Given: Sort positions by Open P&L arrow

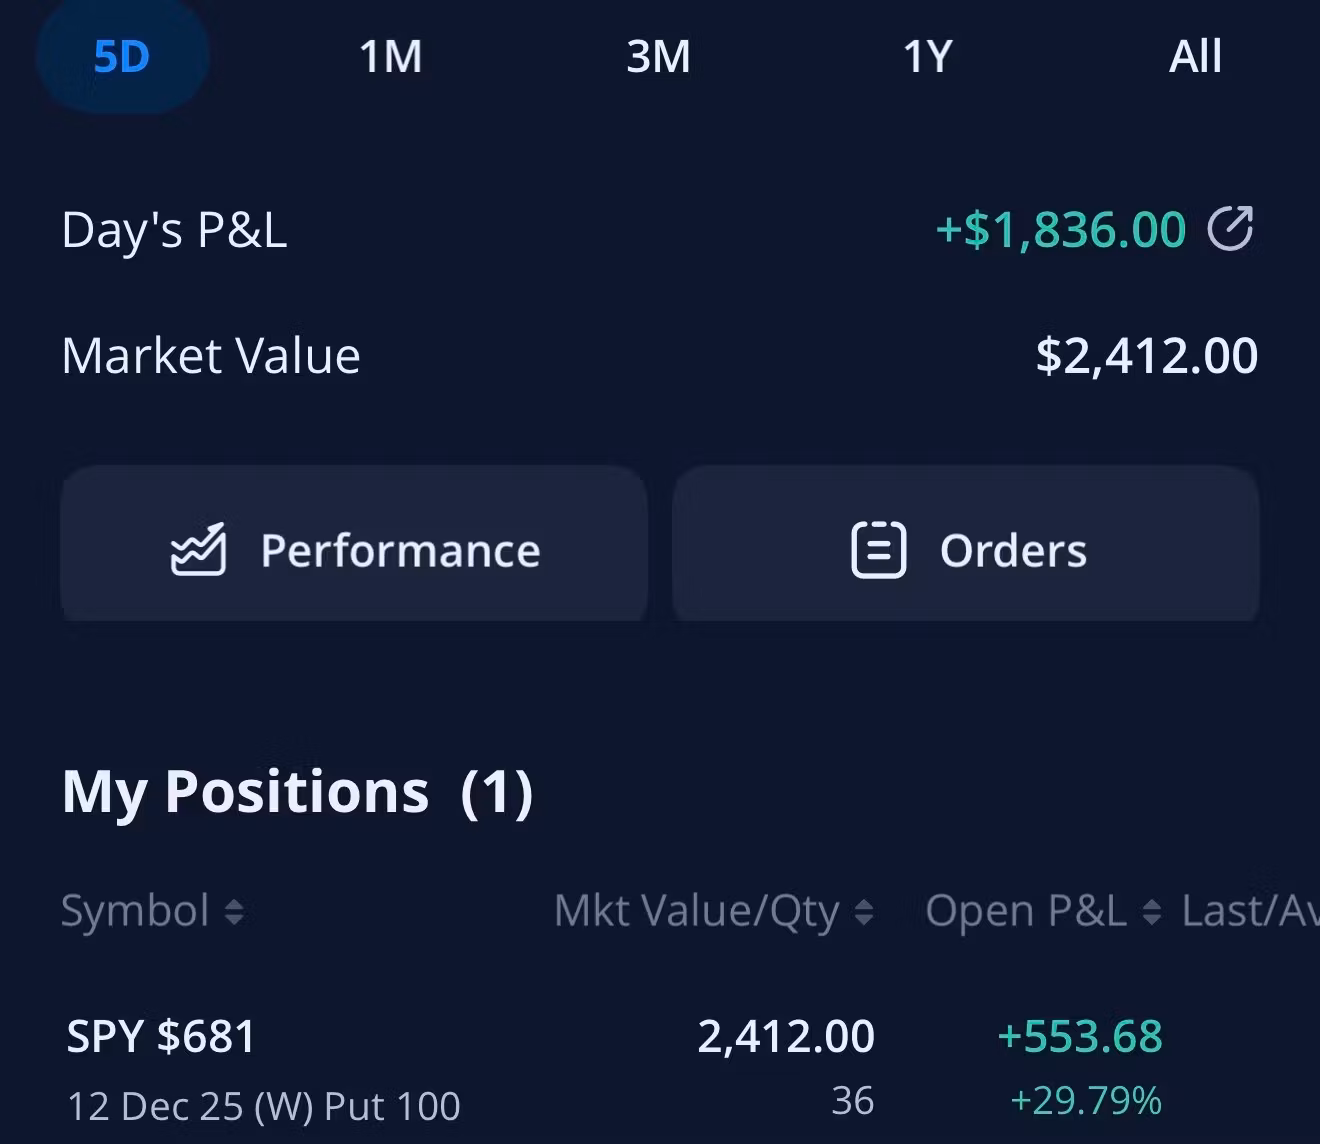Looking at the screenshot, I should point(1152,912).
